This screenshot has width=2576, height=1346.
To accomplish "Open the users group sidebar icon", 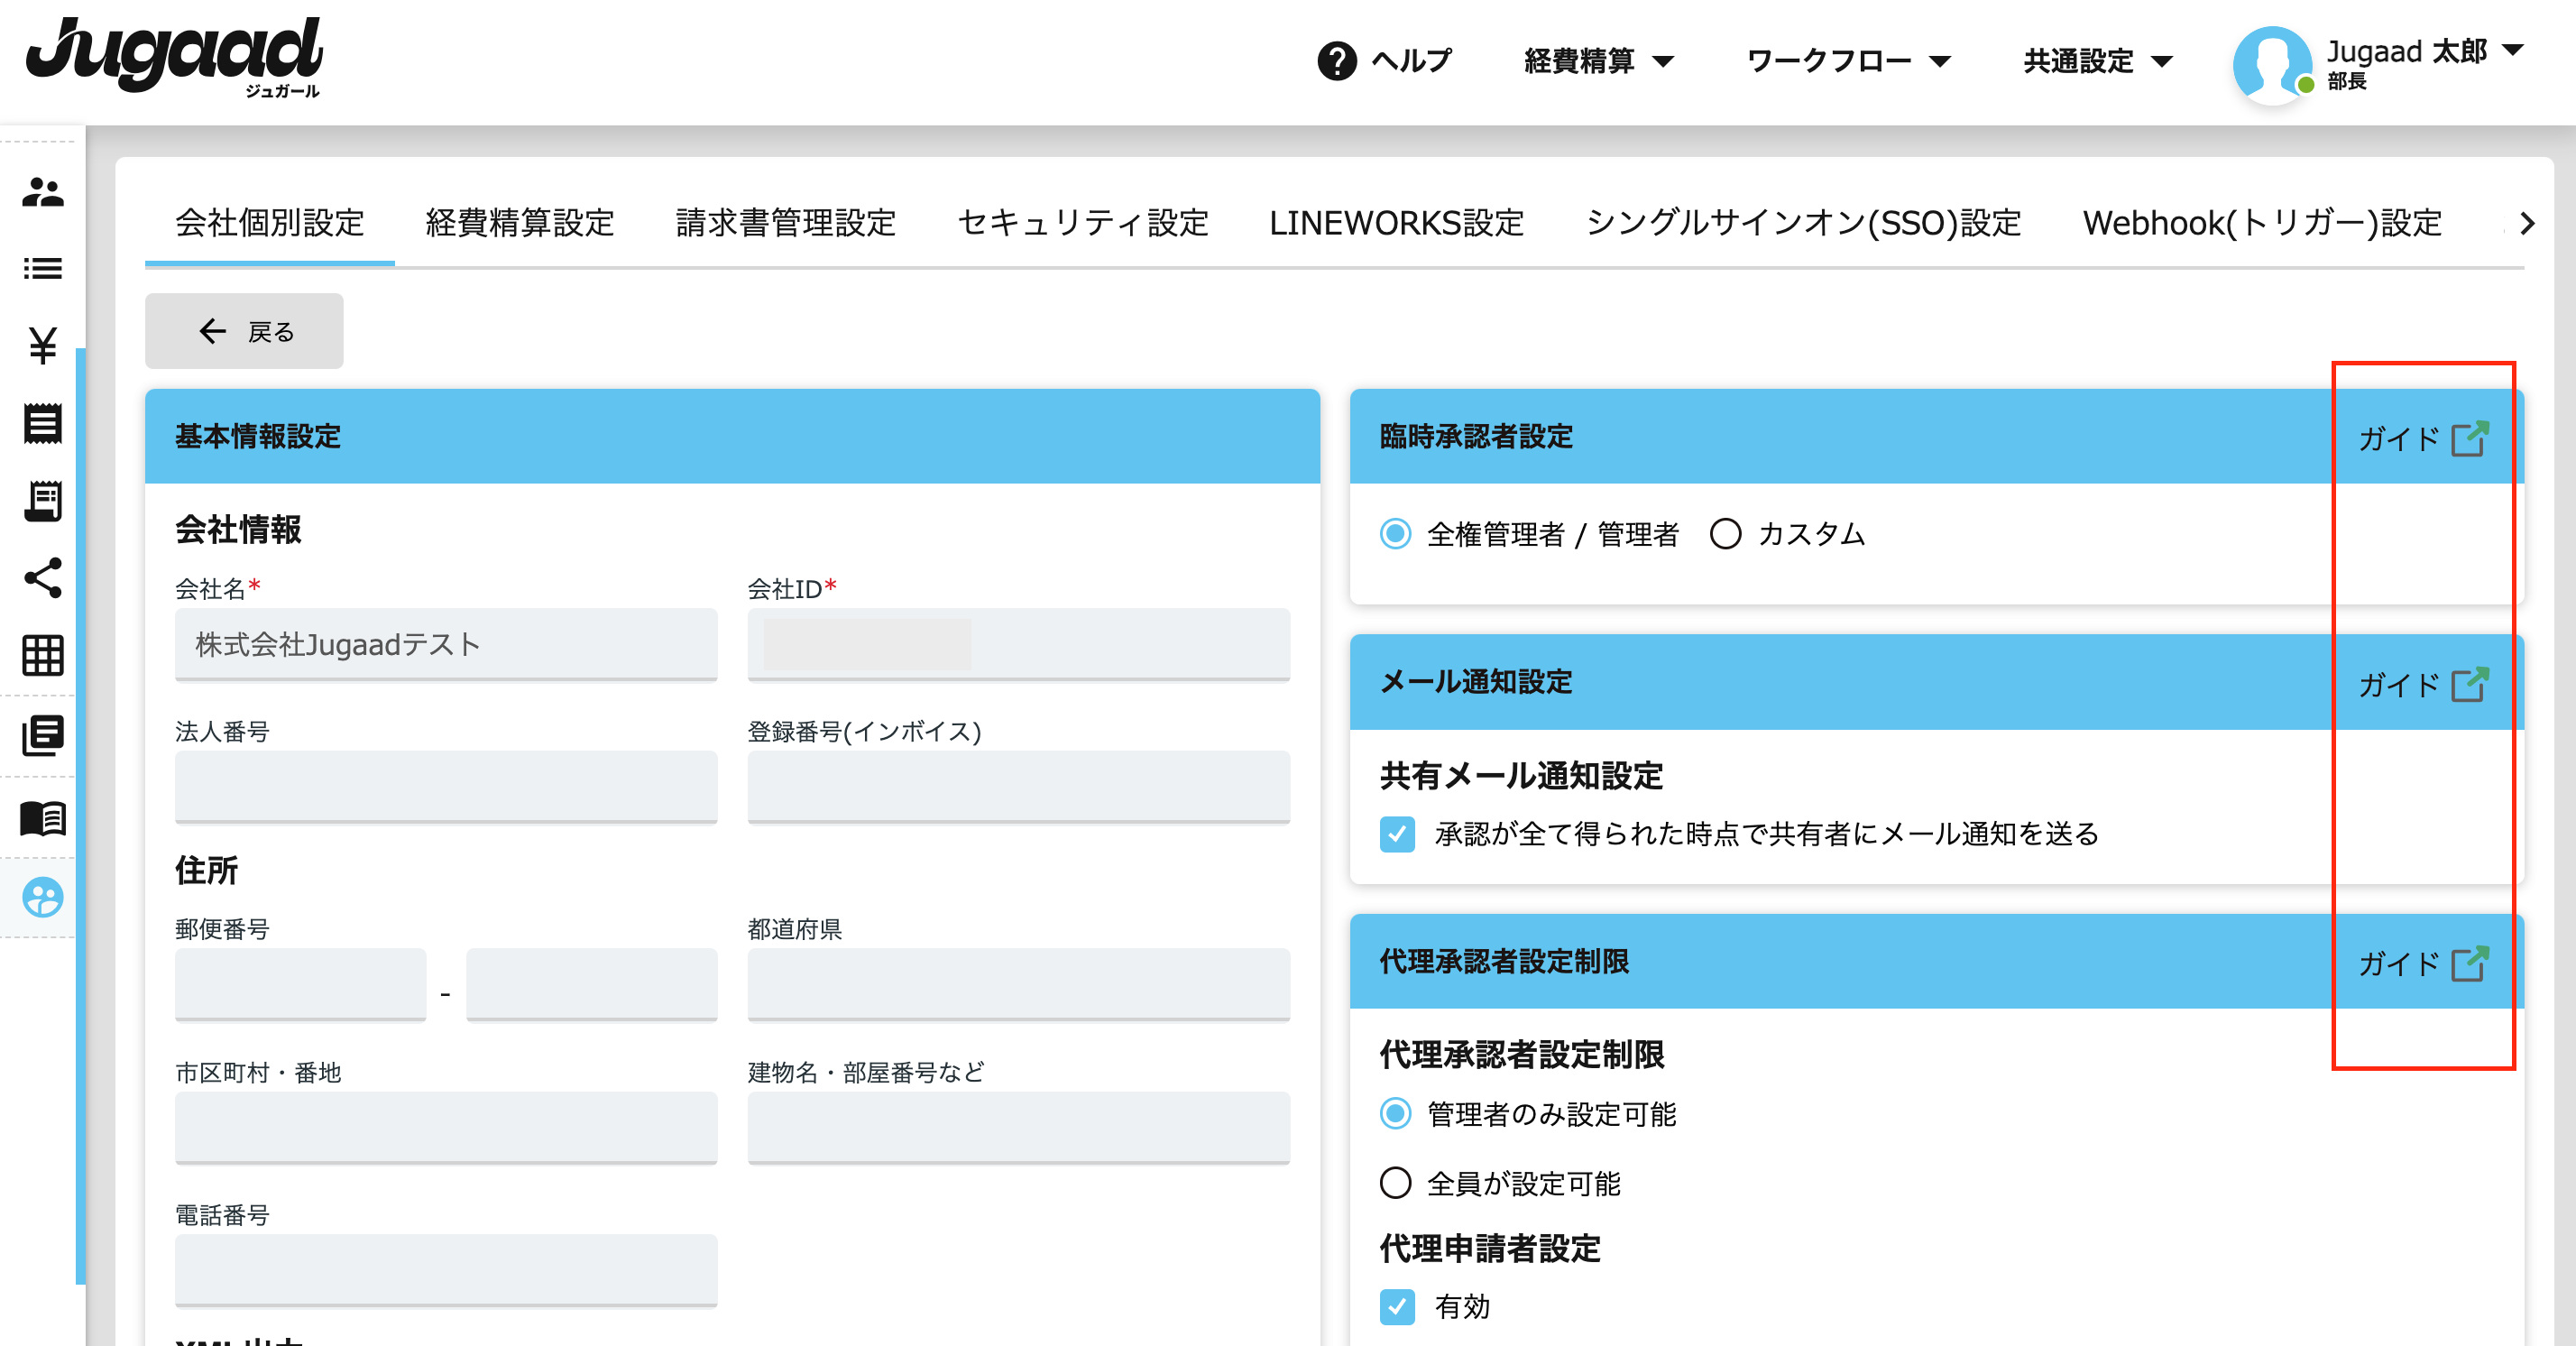I will coord(42,191).
